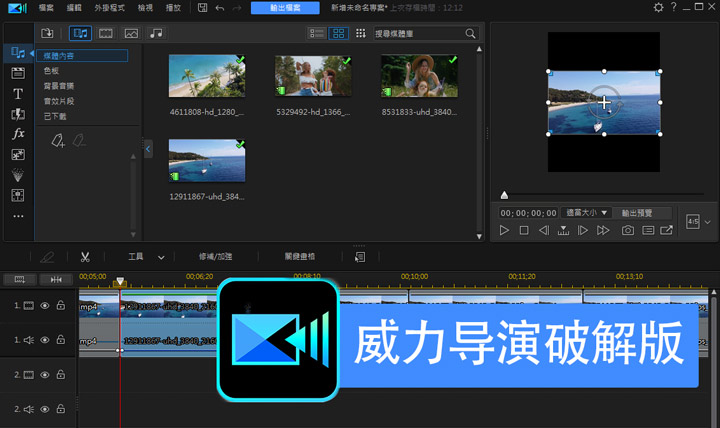
Task: Click the Redo arrow
Action: click(x=236, y=8)
